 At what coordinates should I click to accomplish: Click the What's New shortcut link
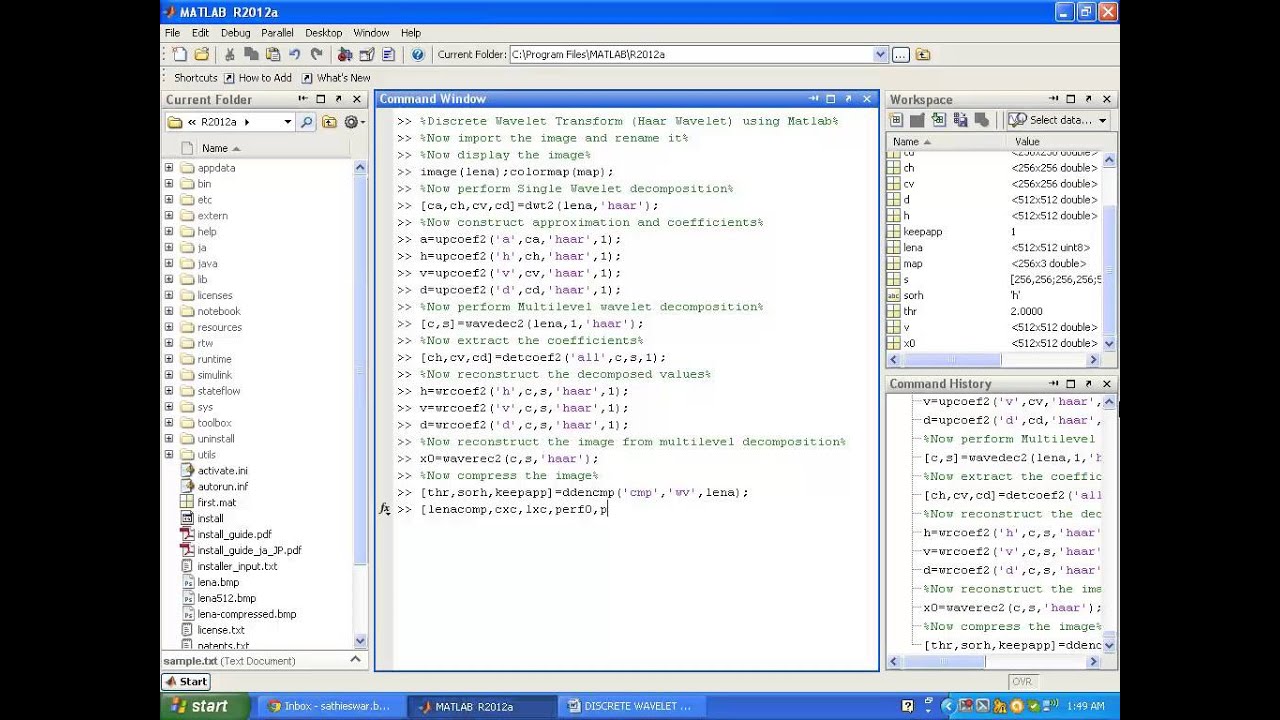tap(336, 78)
